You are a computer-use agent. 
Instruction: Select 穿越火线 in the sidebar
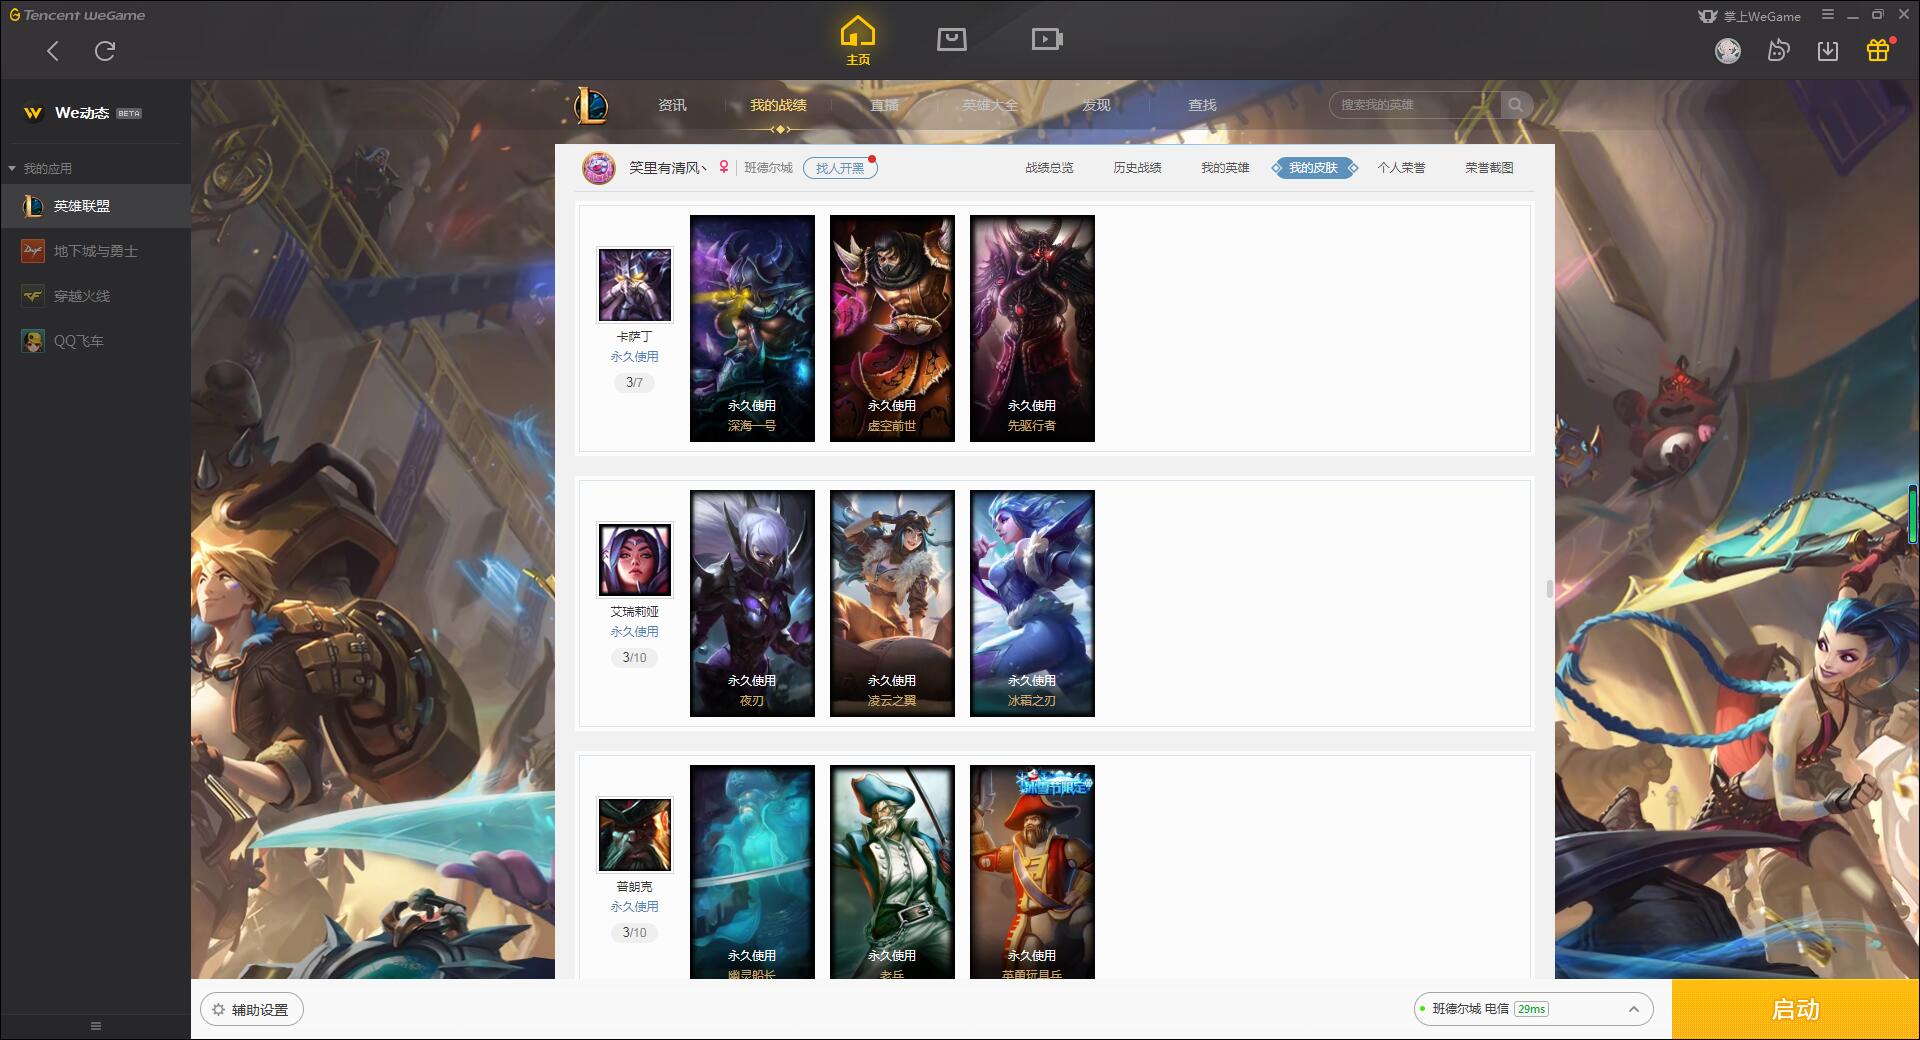pyautogui.click(x=95, y=296)
